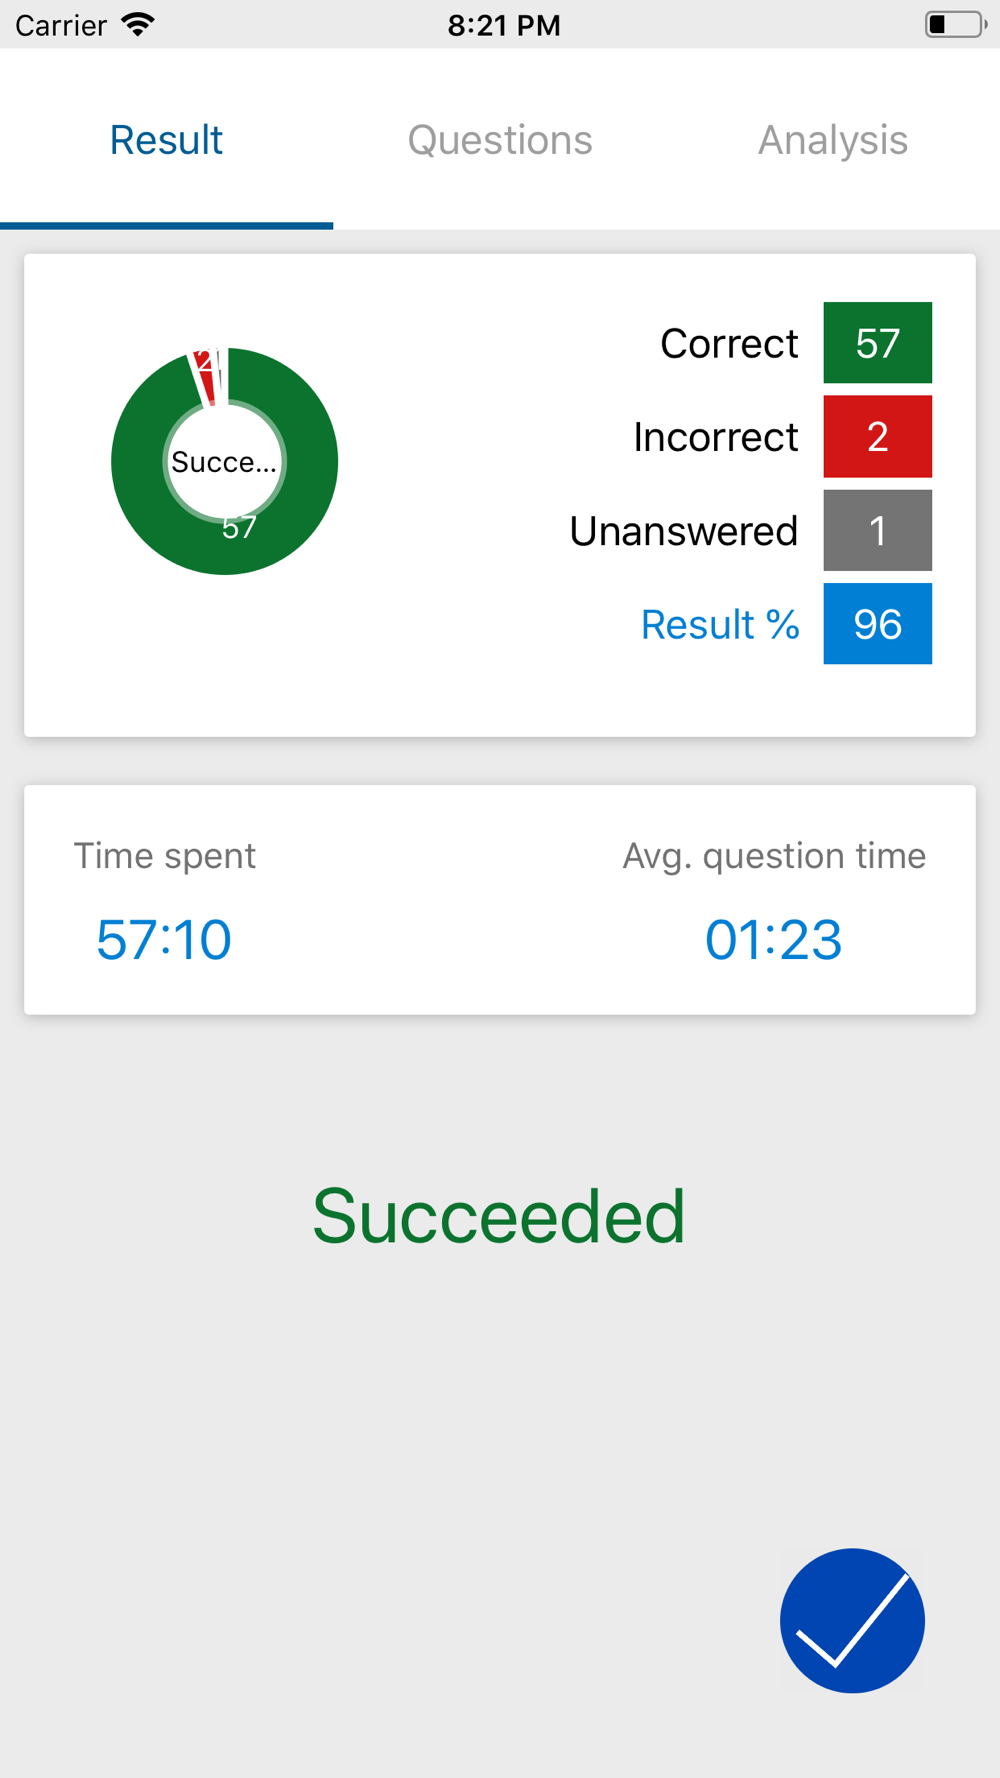Tap the gray Unanswered count box
This screenshot has height=1778, width=1000.
coord(877,530)
